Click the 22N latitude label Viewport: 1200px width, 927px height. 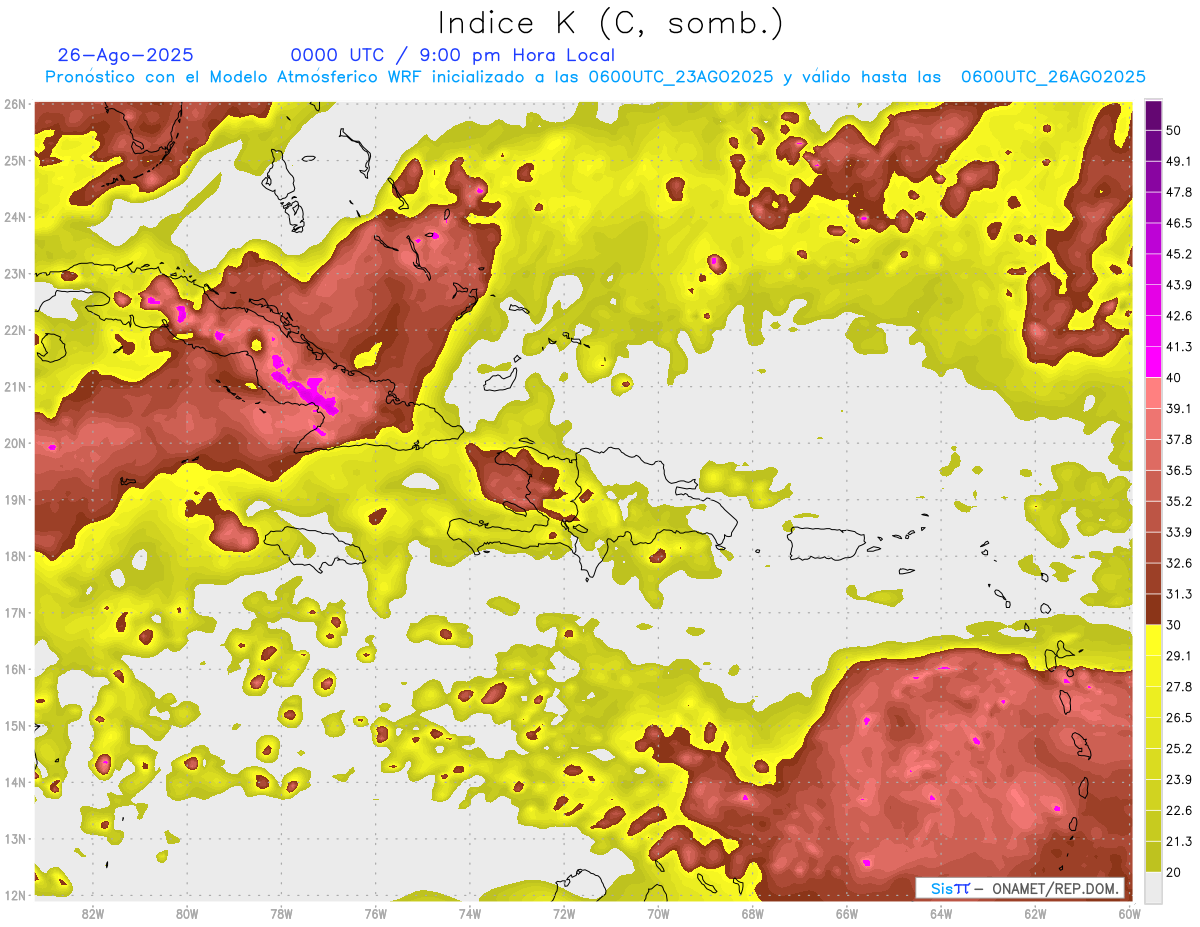(x=14, y=330)
